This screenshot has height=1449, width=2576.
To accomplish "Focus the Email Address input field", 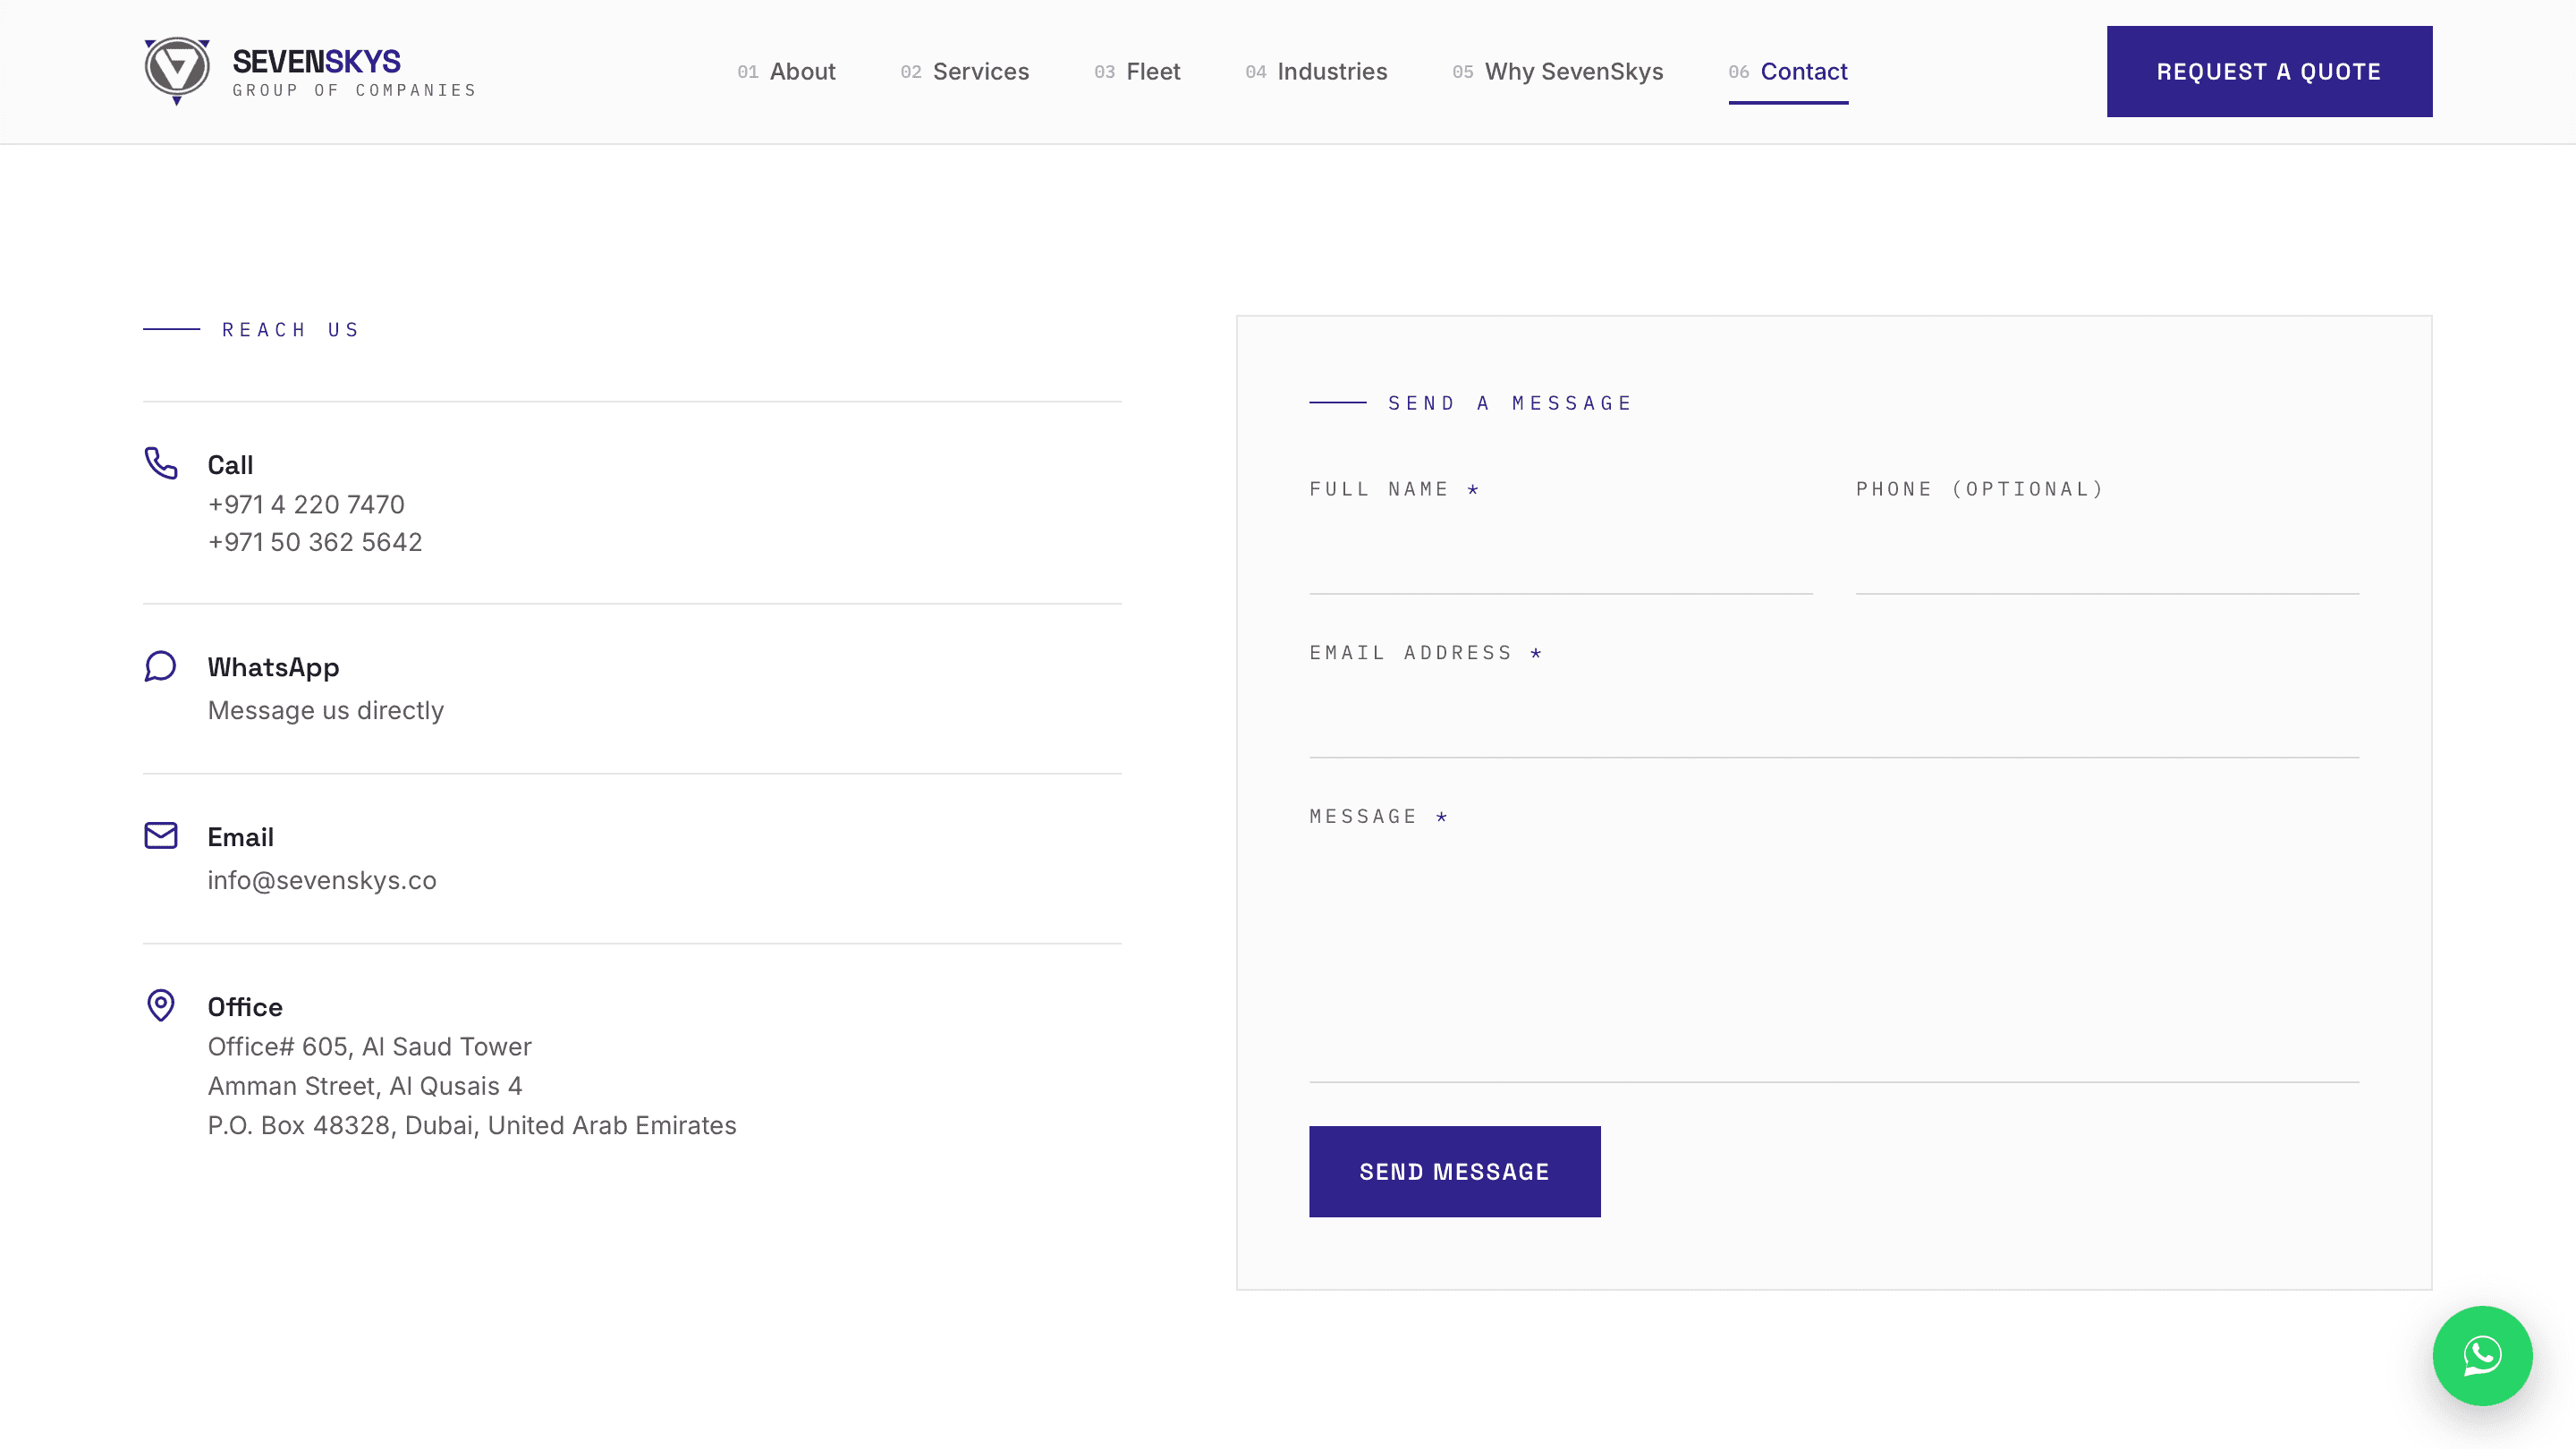I will pyautogui.click(x=1834, y=720).
